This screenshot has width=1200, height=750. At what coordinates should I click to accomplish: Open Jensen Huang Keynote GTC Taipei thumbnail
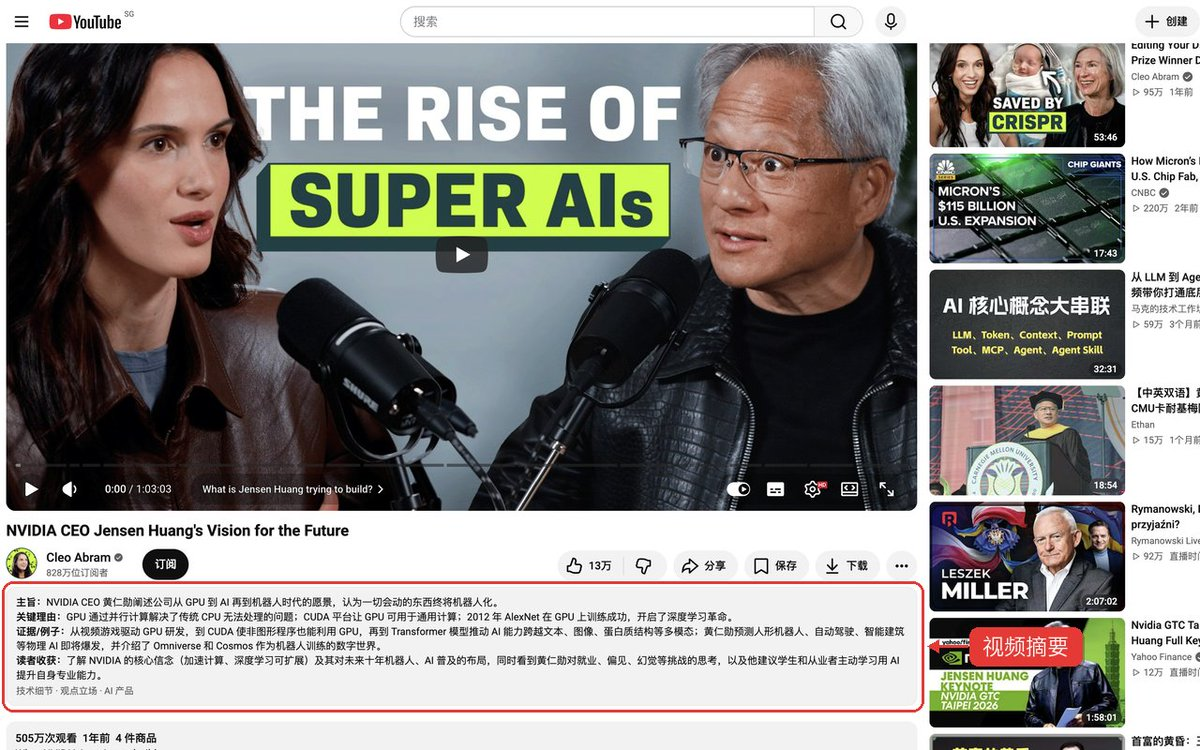[1027, 672]
